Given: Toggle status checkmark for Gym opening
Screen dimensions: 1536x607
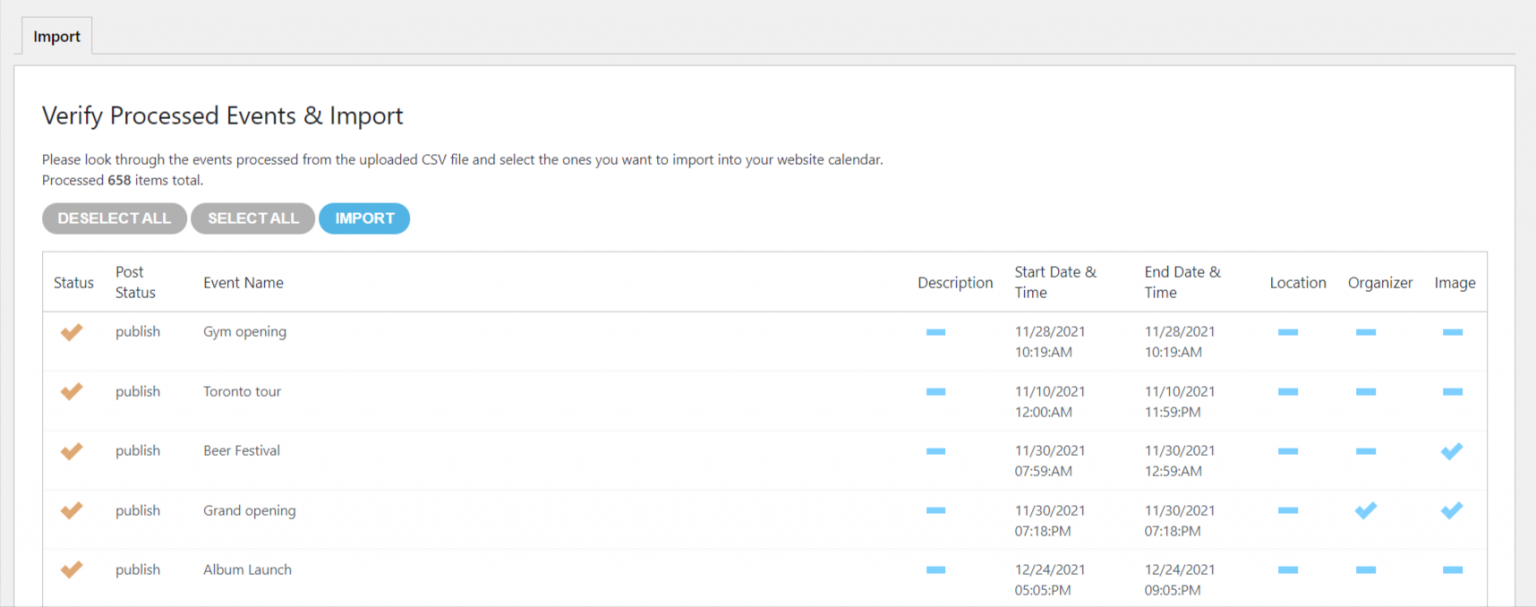Looking at the screenshot, I should [x=71, y=332].
